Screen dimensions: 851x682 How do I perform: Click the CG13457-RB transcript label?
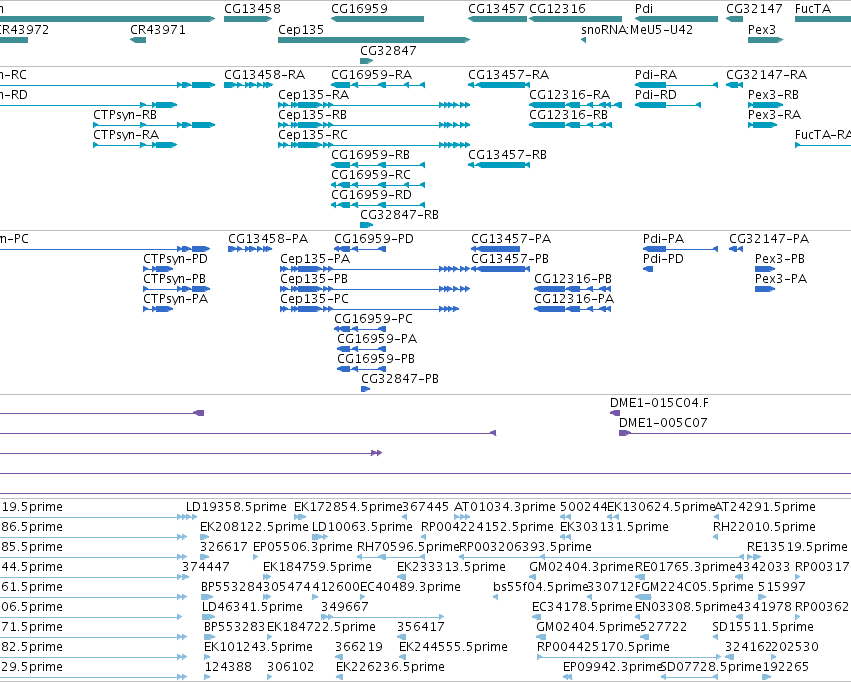(x=507, y=155)
